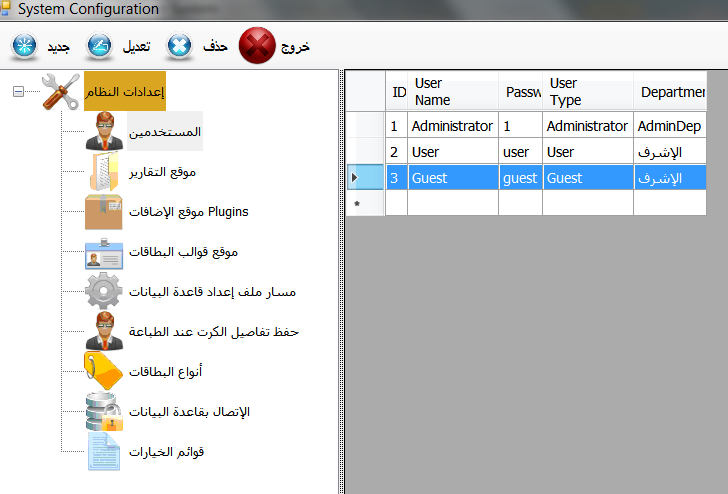
Task: Click the User Name column header
Action: click(452, 91)
